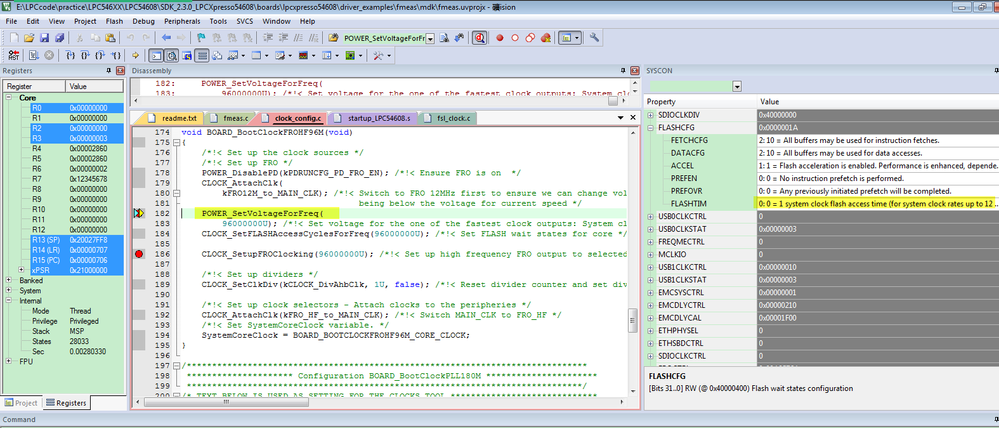Open a file using folder icon
Image resolution: width=999 pixels, height=428 pixels.
click(x=29, y=38)
